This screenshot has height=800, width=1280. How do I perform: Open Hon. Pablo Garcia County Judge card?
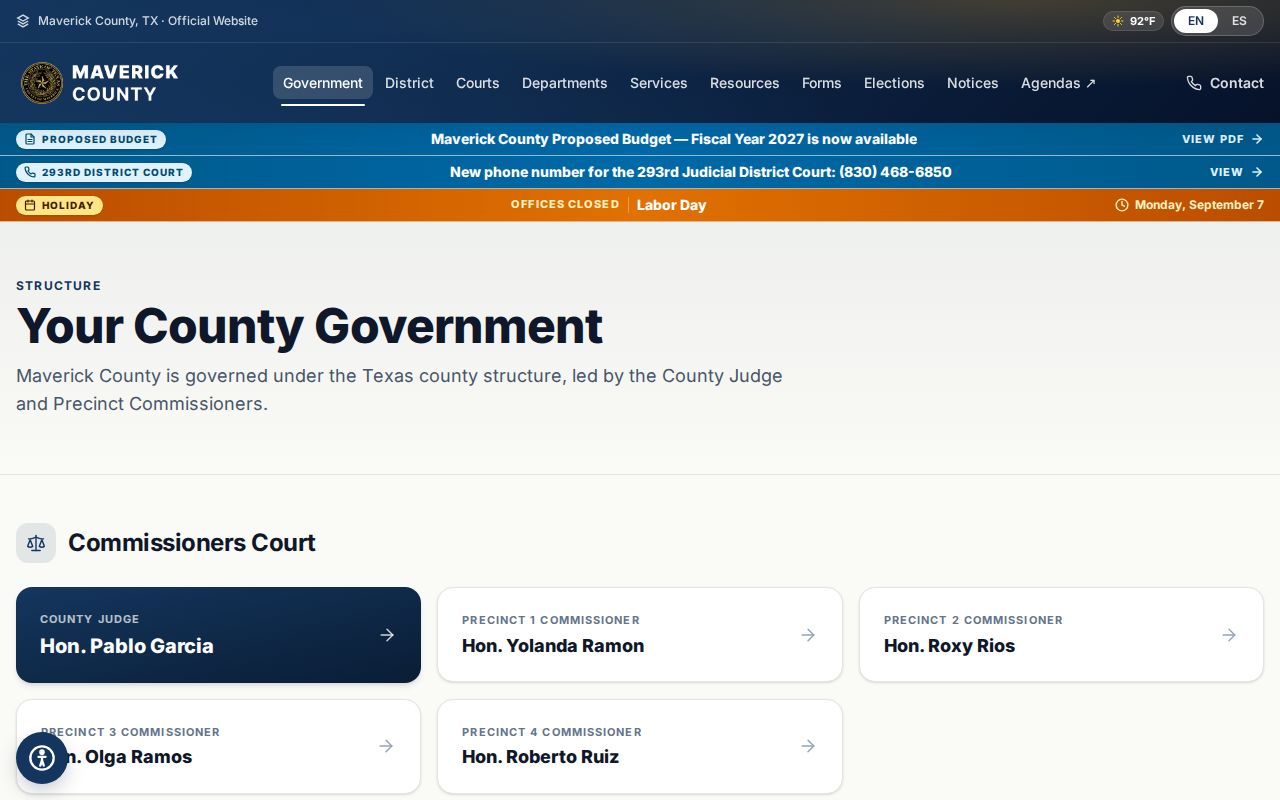pyautogui.click(x=218, y=635)
